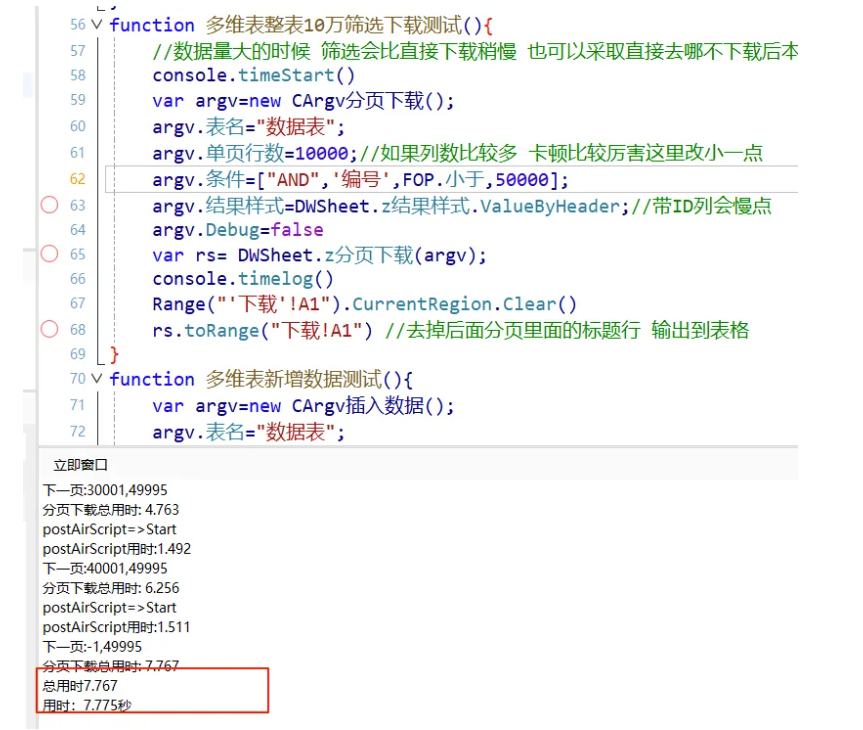The image size is (863, 730).
Task: Disable the breakpoint on line 68
Action: 49,329
